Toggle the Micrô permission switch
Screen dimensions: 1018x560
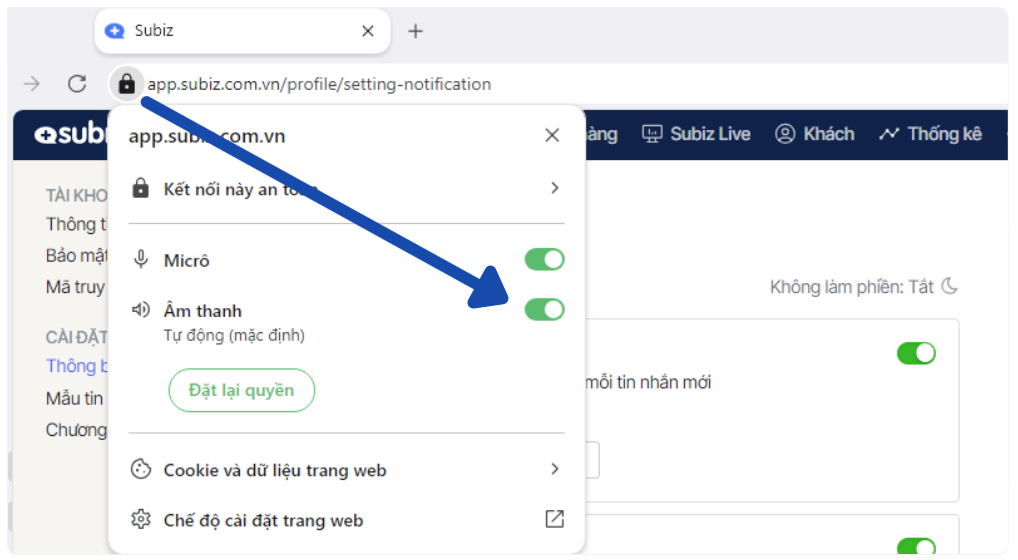[x=544, y=260]
